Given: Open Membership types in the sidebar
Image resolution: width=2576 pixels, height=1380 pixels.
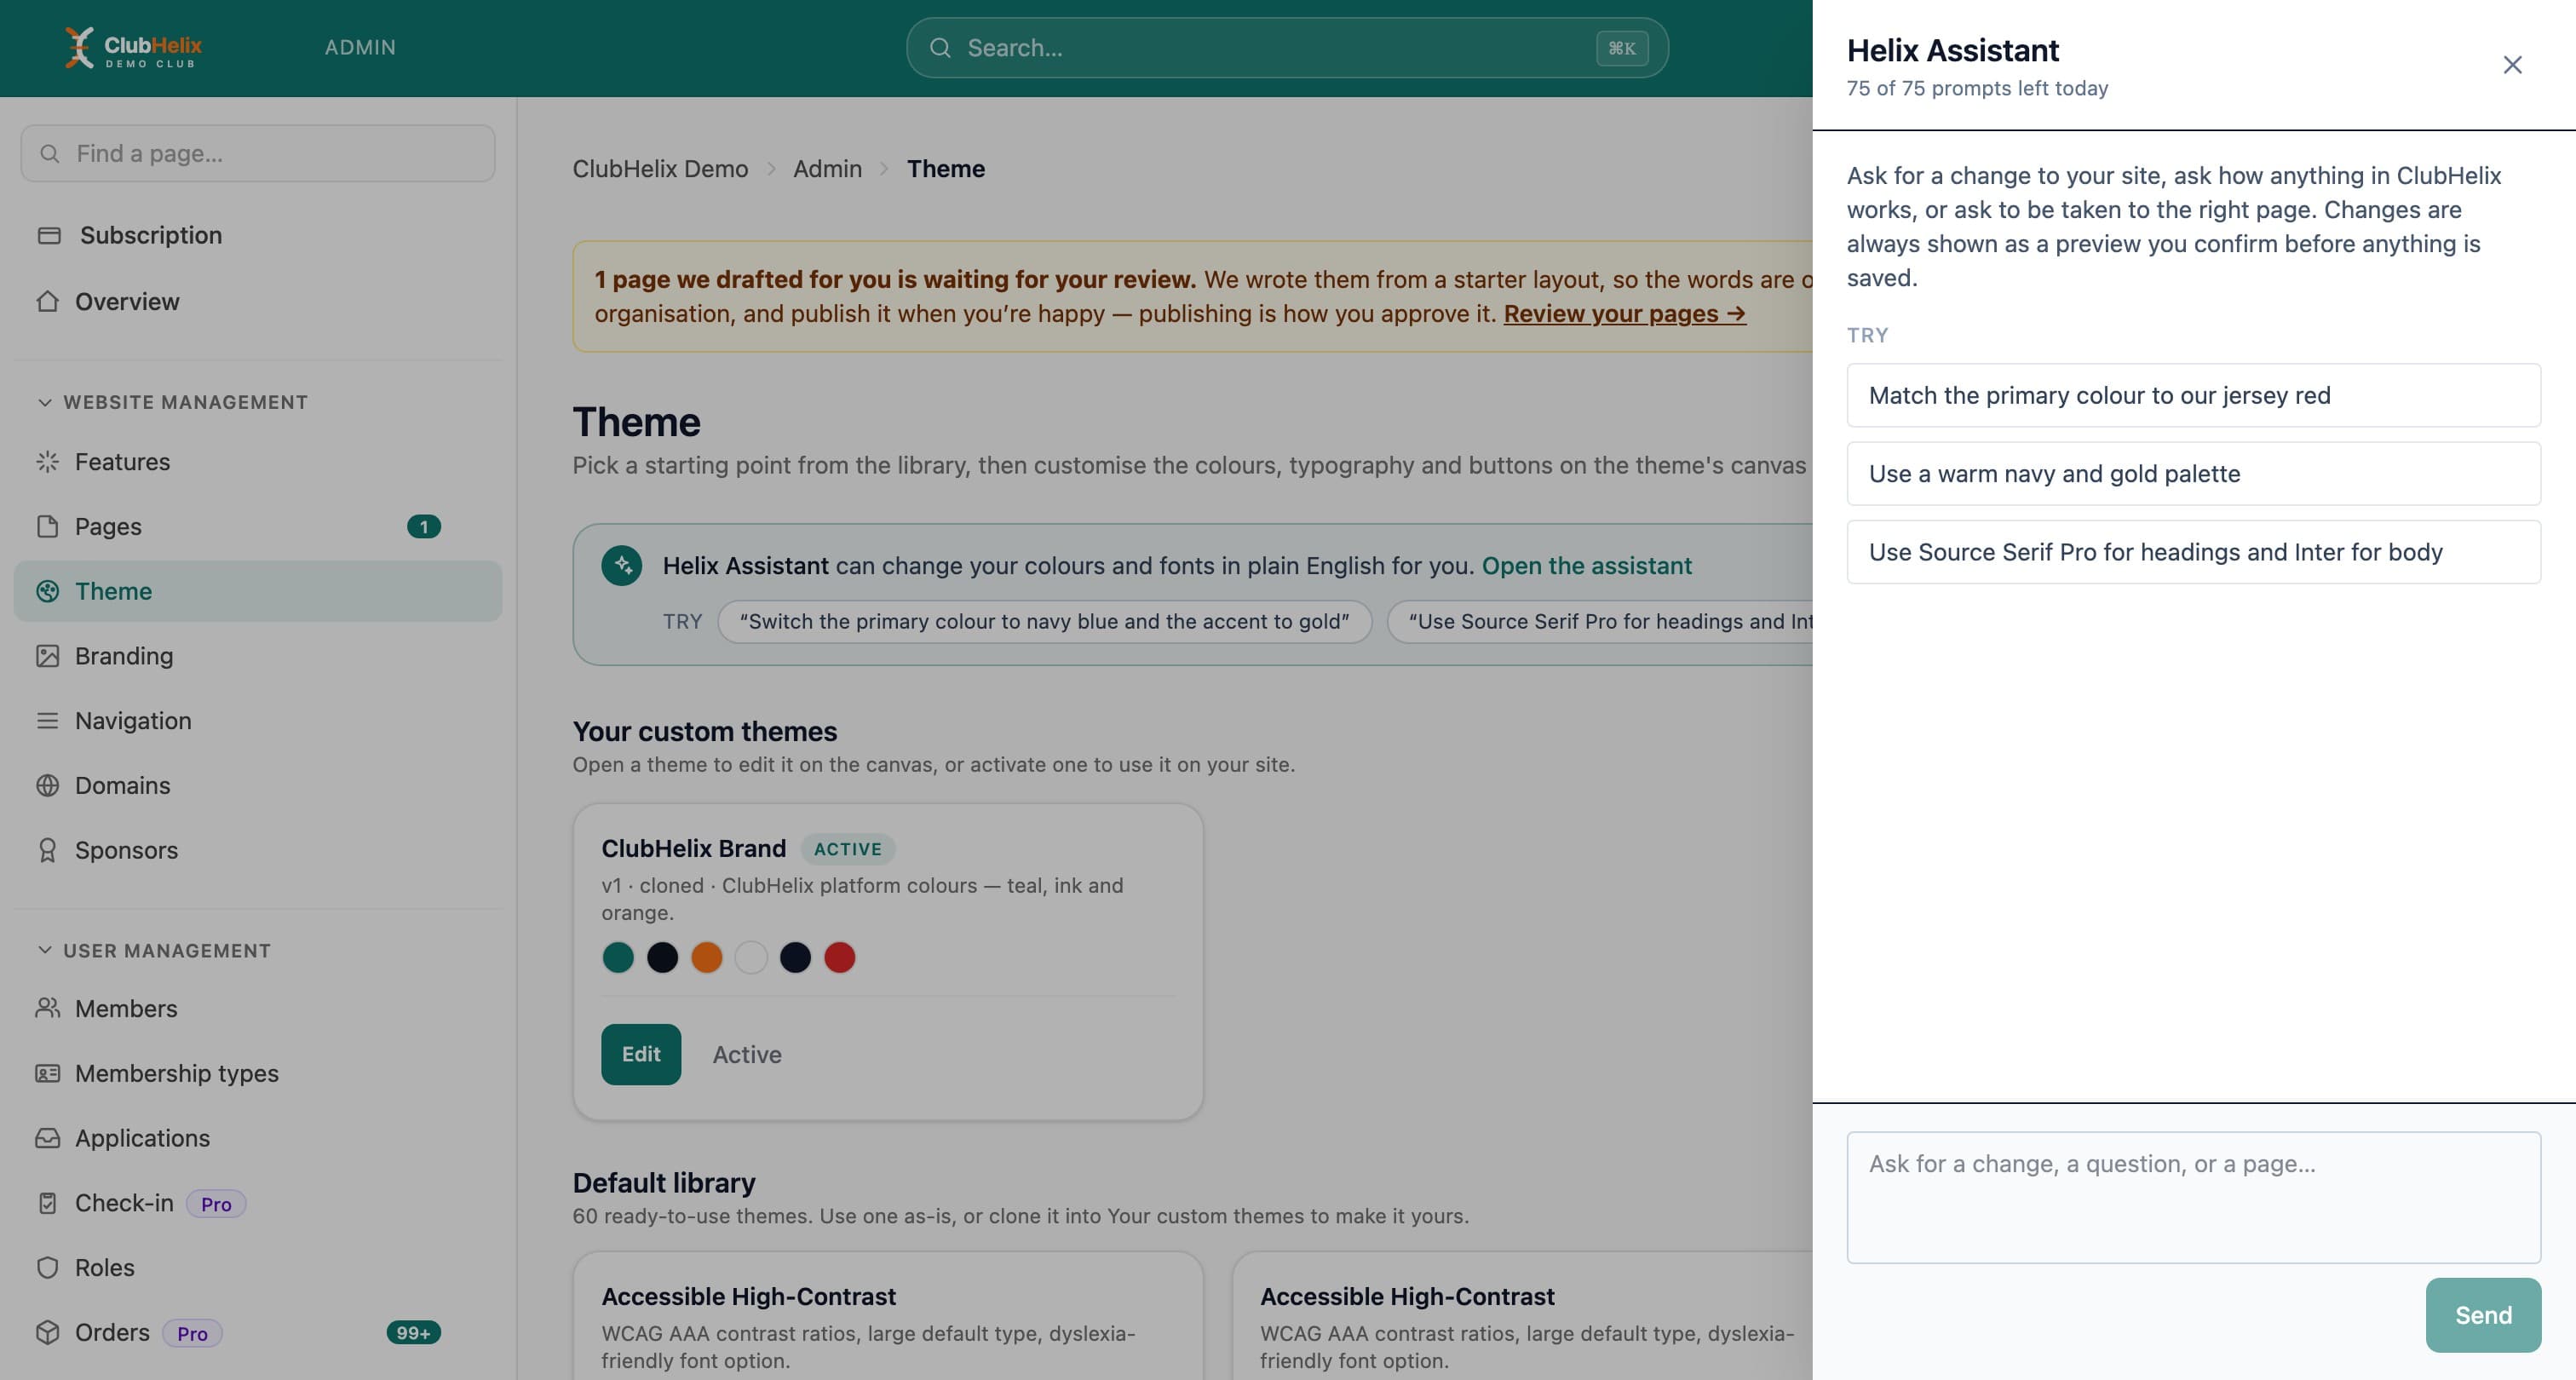Looking at the screenshot, I should click(x=258, y=1073).
